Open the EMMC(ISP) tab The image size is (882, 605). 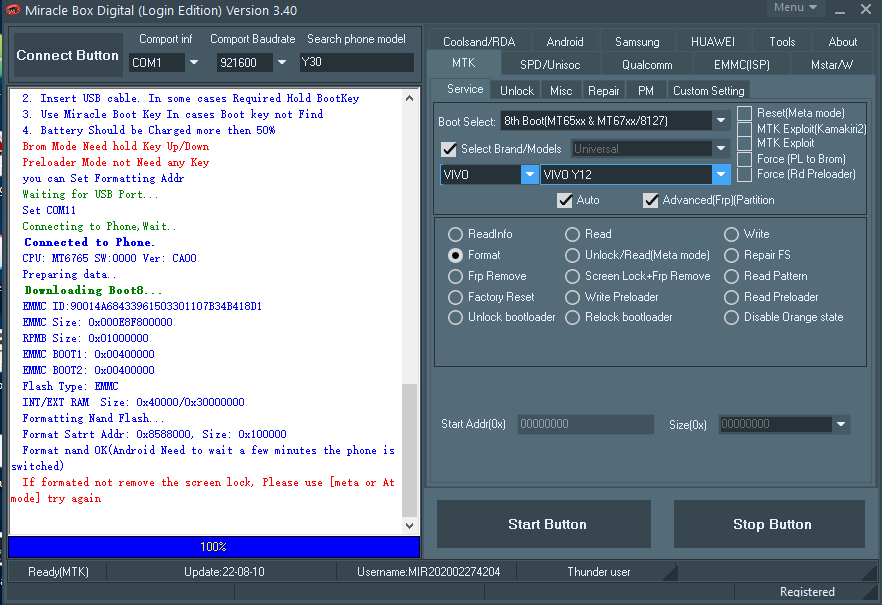pyautogui.click(x=741, y=65)
